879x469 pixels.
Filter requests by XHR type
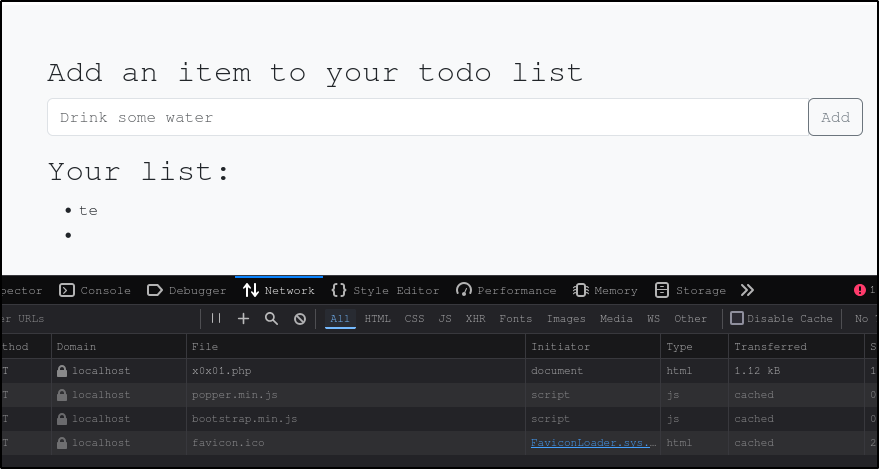pos(475,318)
